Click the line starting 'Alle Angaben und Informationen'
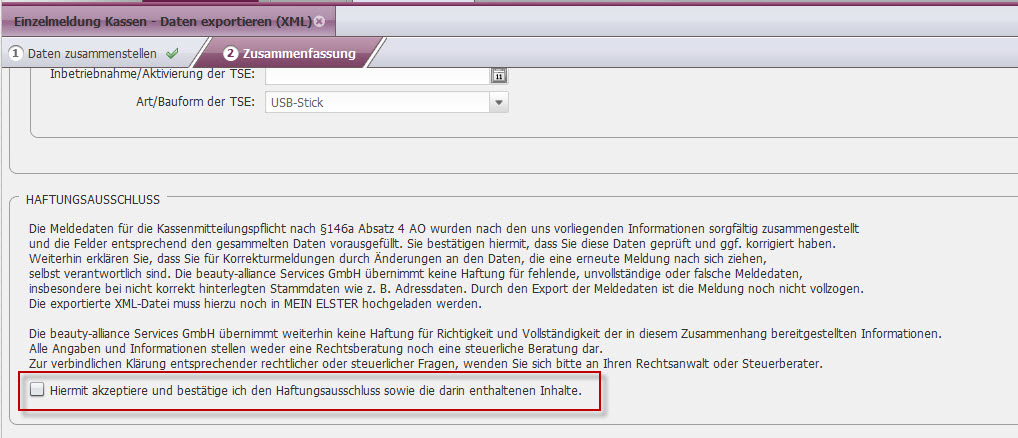1018x438 pixels. [x=317, y=348]
